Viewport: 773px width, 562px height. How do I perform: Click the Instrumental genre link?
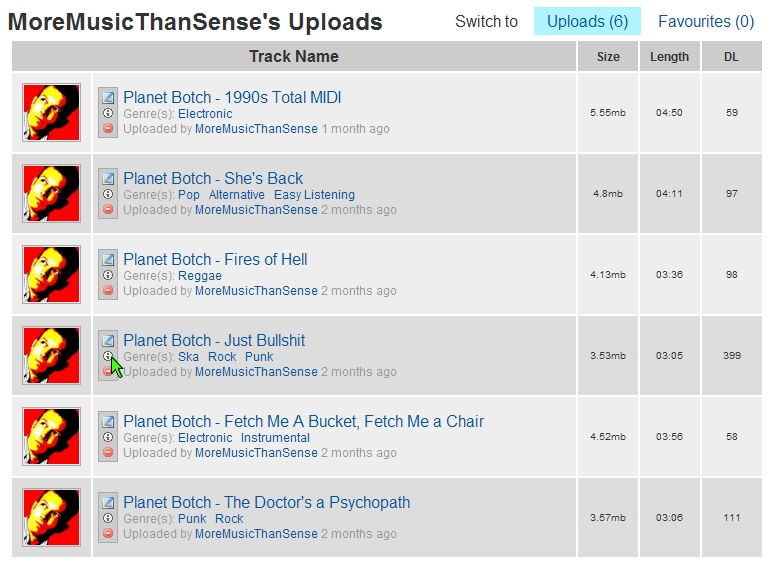pyautogui.click(x=275, y=438)
